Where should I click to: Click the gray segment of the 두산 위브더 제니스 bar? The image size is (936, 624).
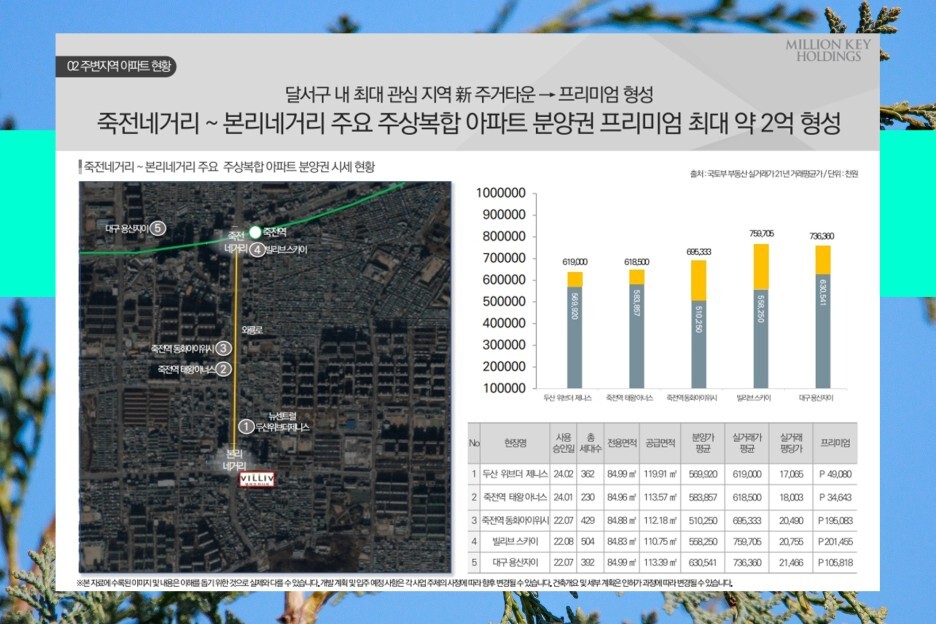[575, 337]
